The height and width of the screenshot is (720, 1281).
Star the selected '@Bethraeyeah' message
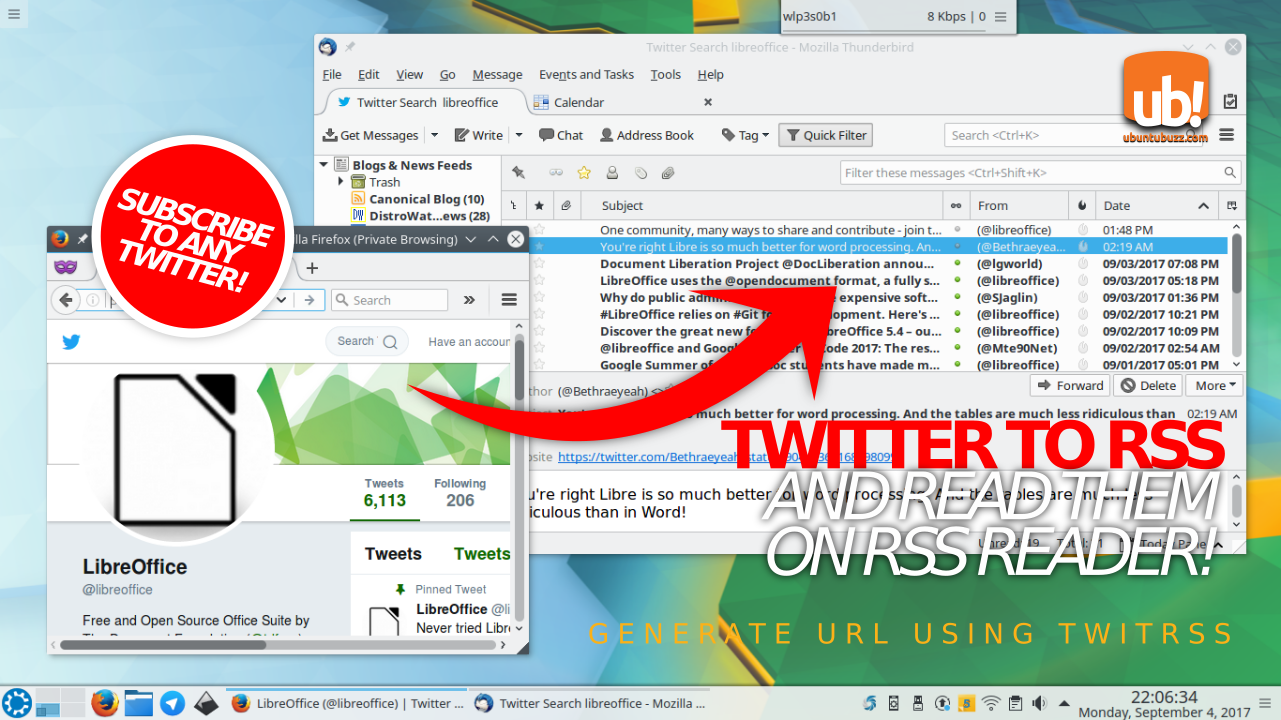pos(539,246)
